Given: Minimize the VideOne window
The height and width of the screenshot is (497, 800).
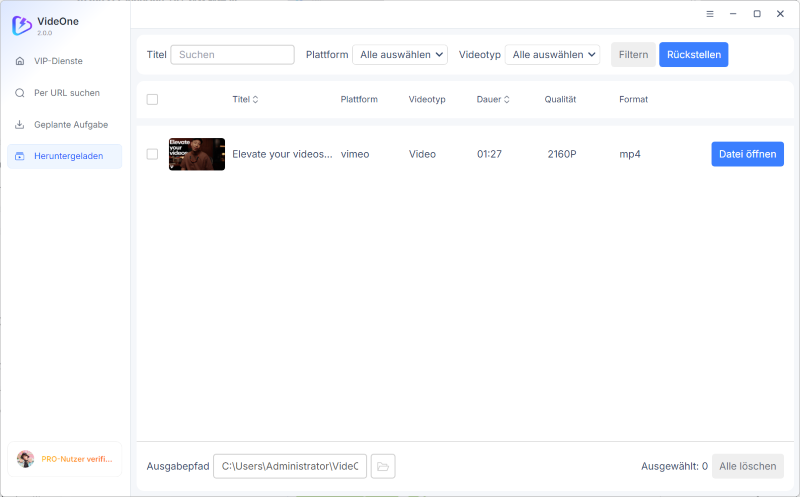Looking at the screenshot, I should point(733,14).
